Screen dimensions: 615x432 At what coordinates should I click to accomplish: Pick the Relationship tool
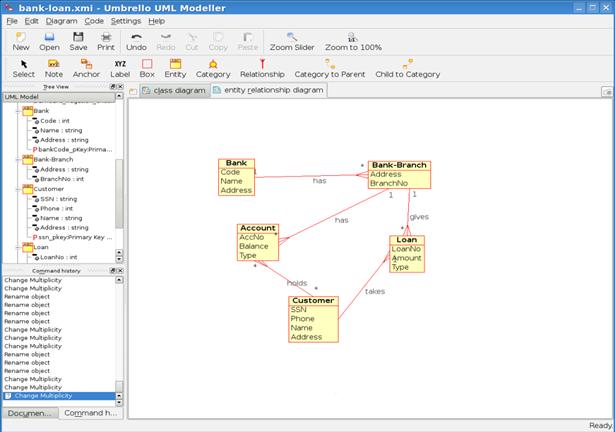coord(262,68)
